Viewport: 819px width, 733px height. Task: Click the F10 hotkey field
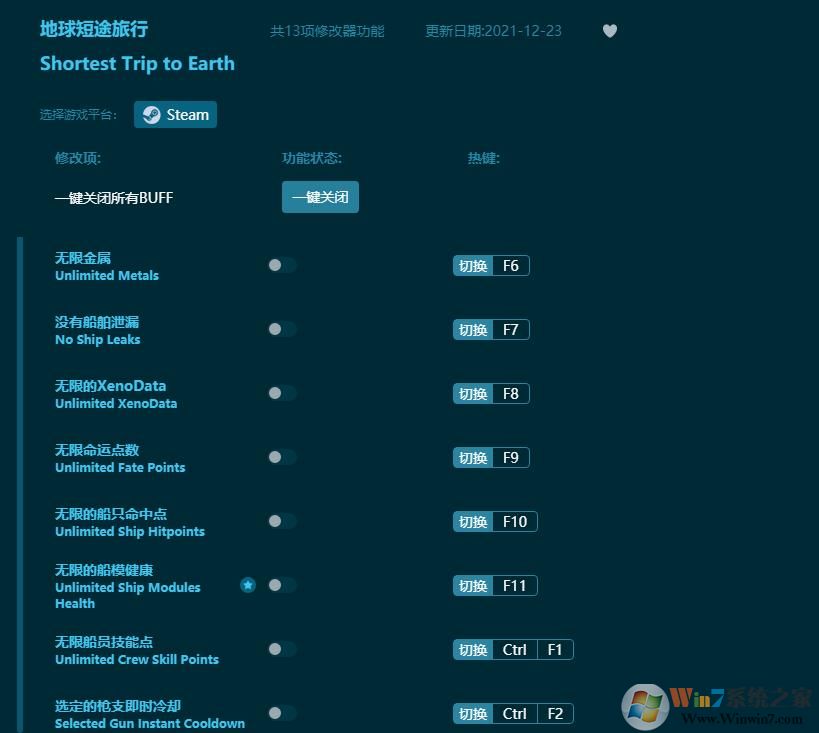click(515, 522)
